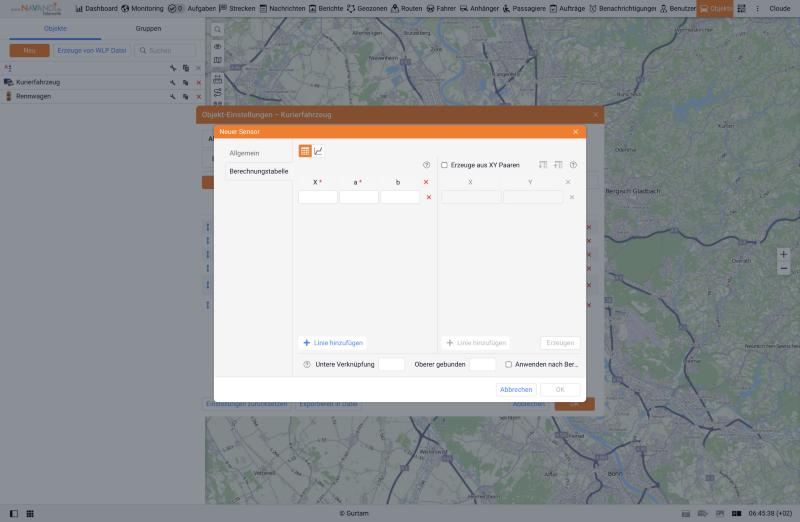
Task: Zoom in on the map
Action: coord(784,254)
